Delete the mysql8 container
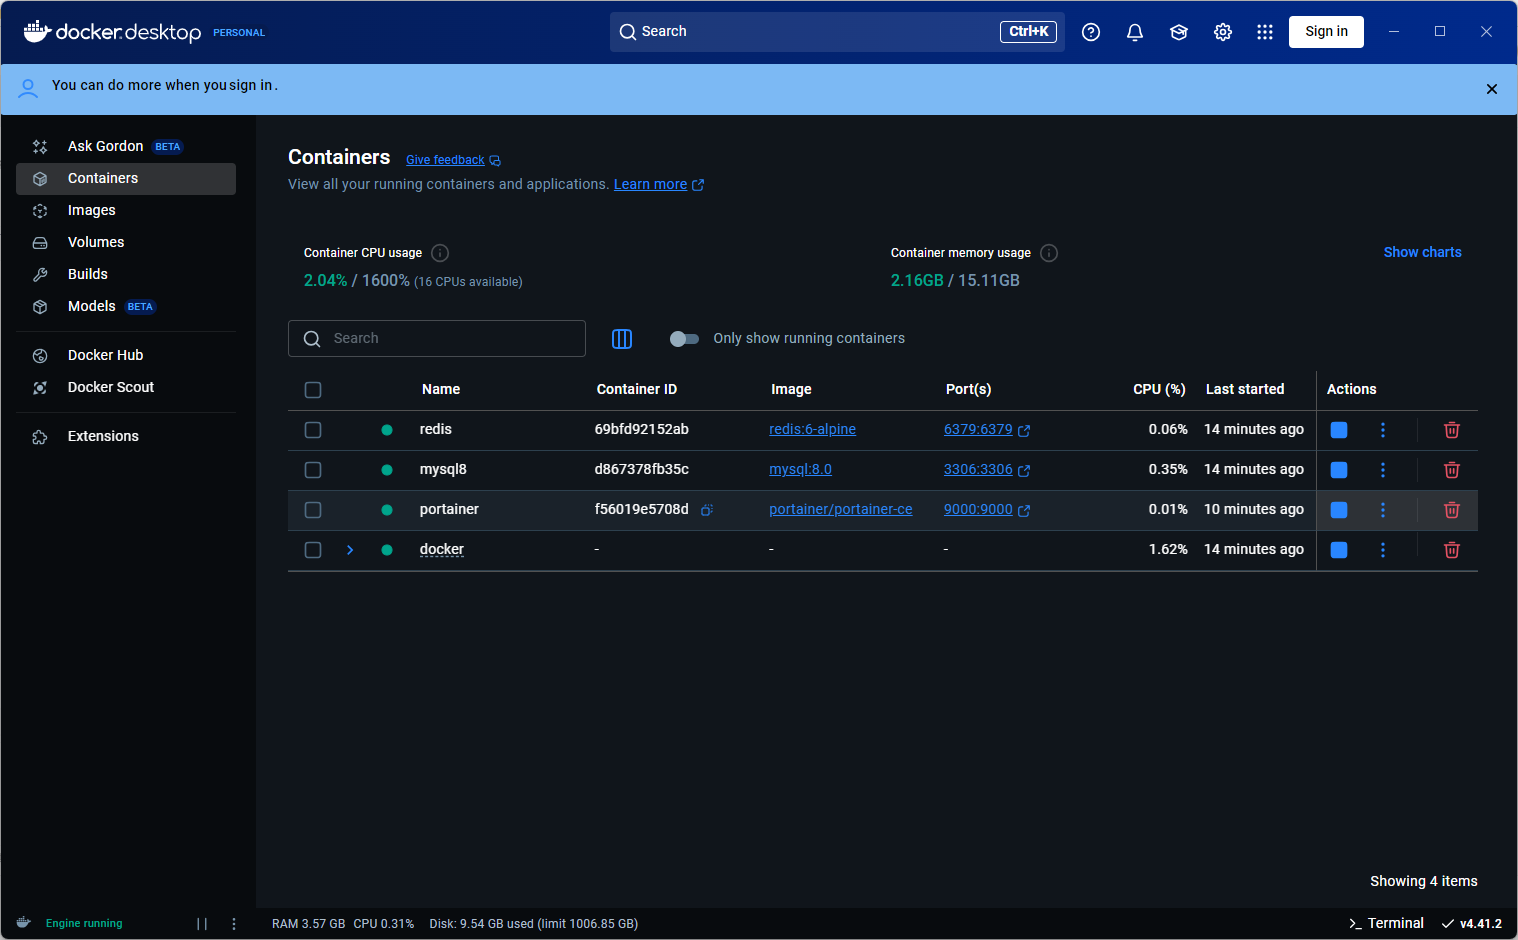Viewport: 1518px width, 940px height. pyautogui.click(x=1452, y=470)
